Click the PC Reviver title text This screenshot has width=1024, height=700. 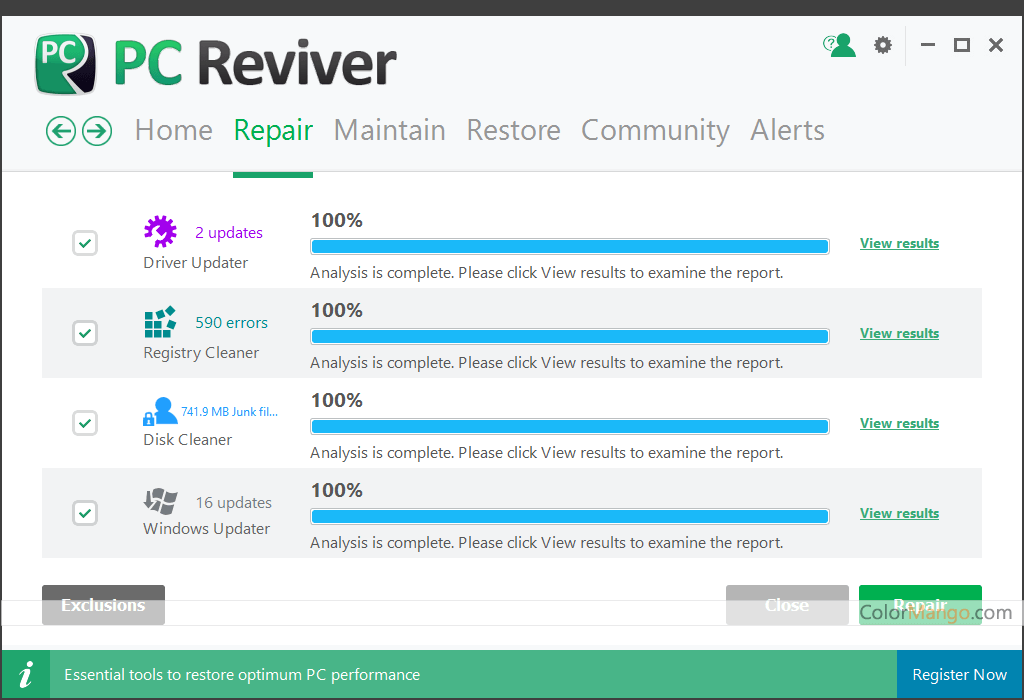click(x=255, y=63)
